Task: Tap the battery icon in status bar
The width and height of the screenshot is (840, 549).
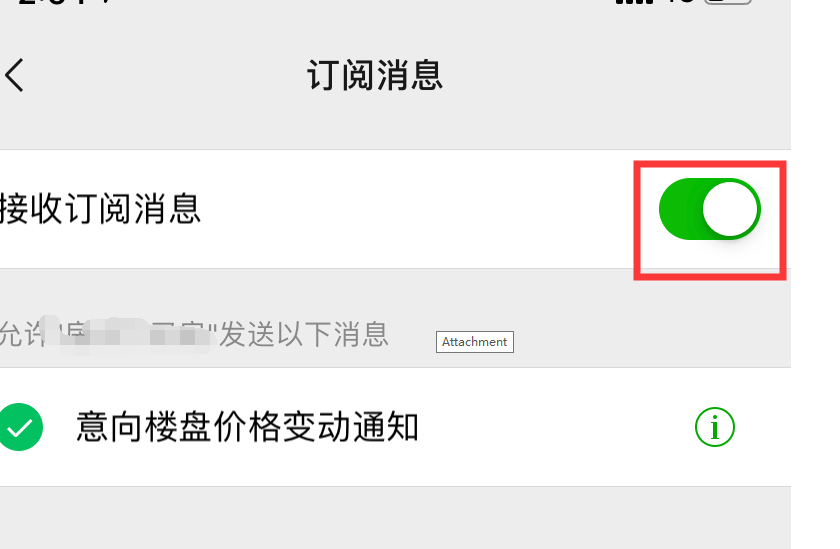Action: click(x=728, y=2)
